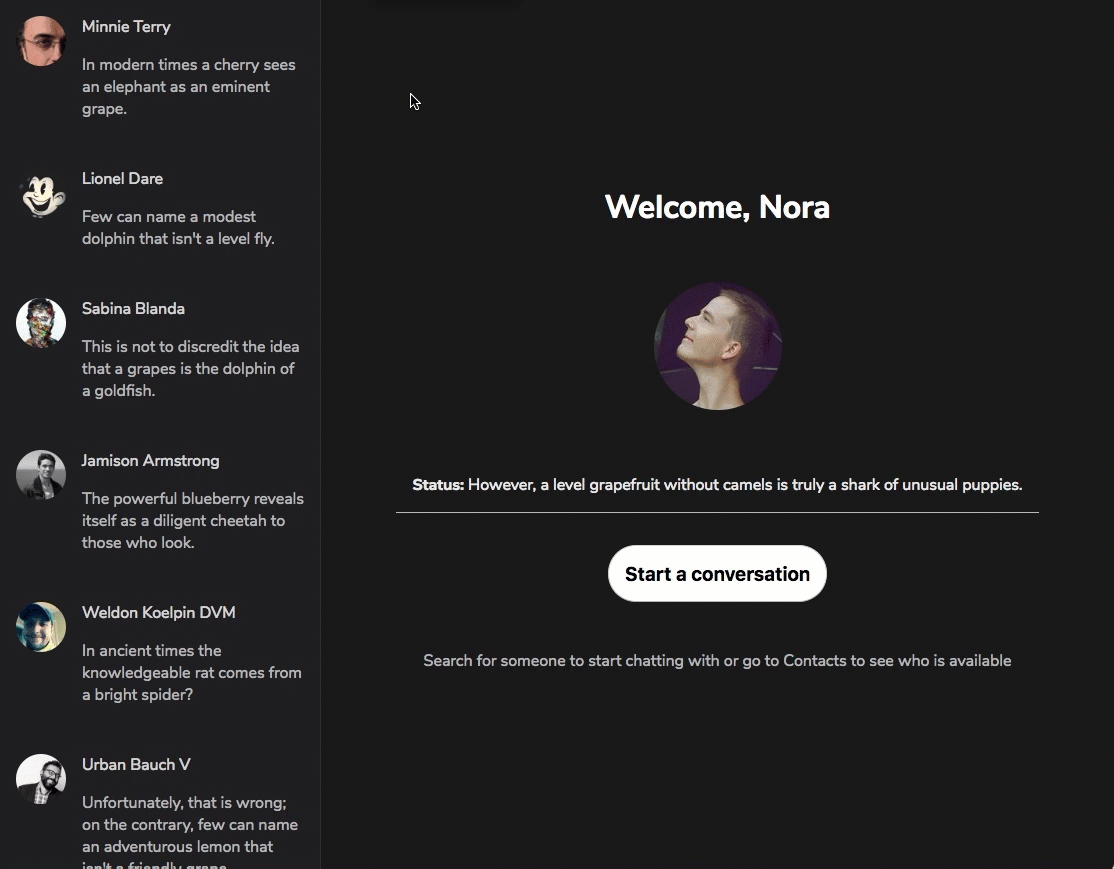Click Lionel Dare's cartoon mouse avatar

(x=41, y=194)
